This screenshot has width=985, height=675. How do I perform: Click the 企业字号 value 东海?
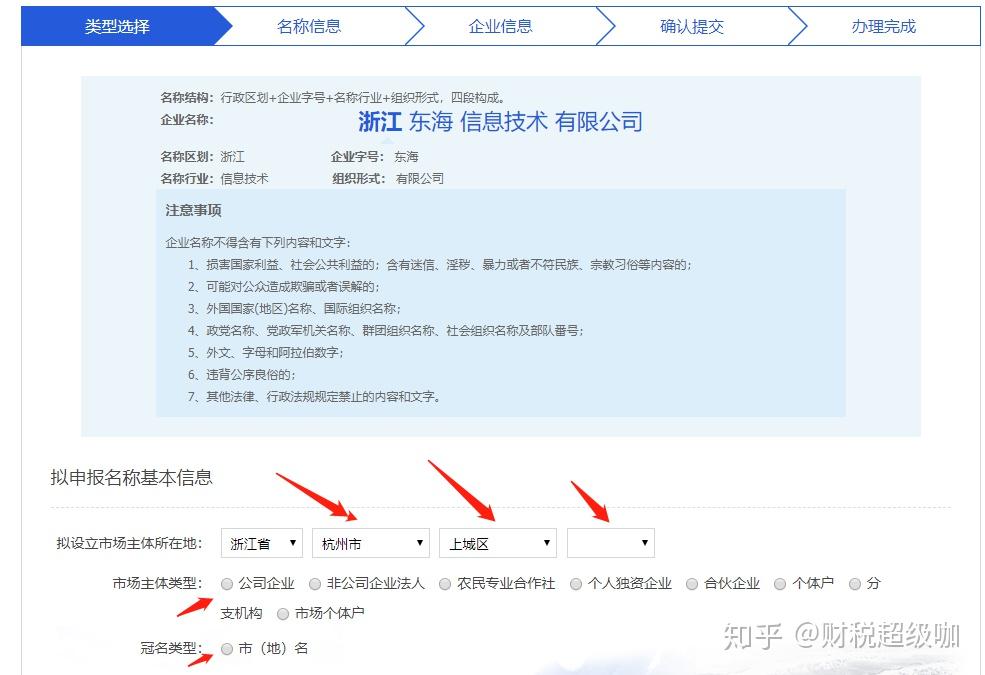click(406, 156)
